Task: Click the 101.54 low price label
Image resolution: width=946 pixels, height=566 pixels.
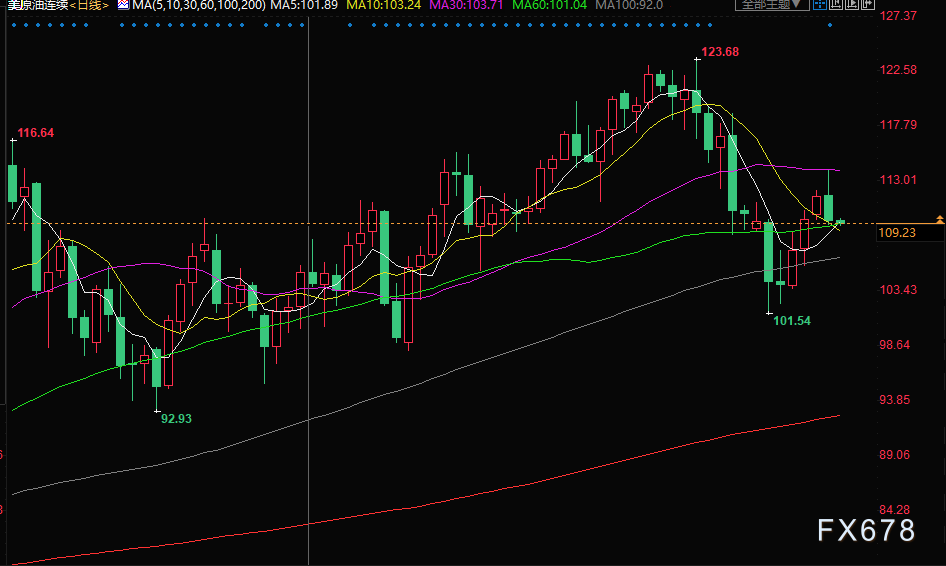Action: [x=792, y=321]
